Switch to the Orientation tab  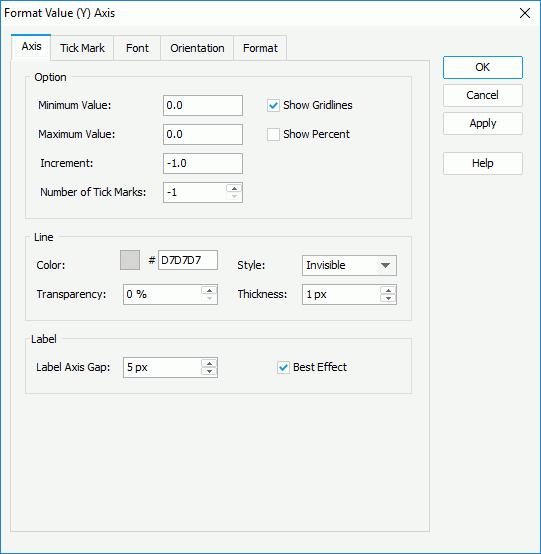coord(197,48)
